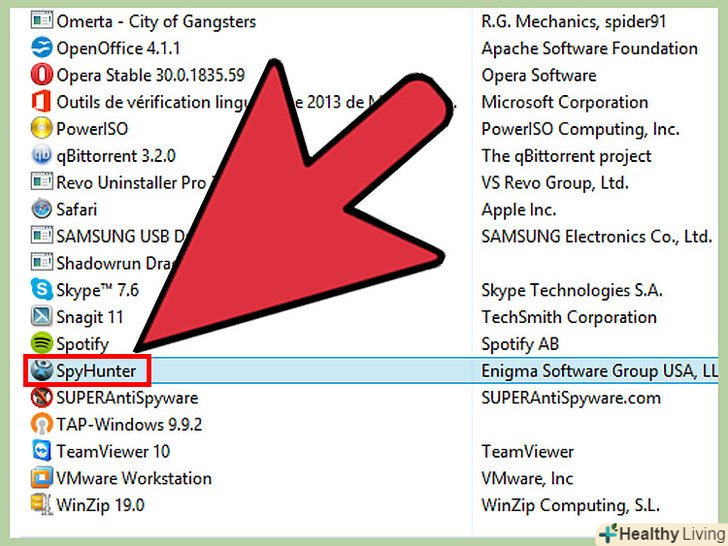Click publisher TechSmith Corporation
Image resolution: width=728 pixels, height=546 pixels.
click(569, 318)
